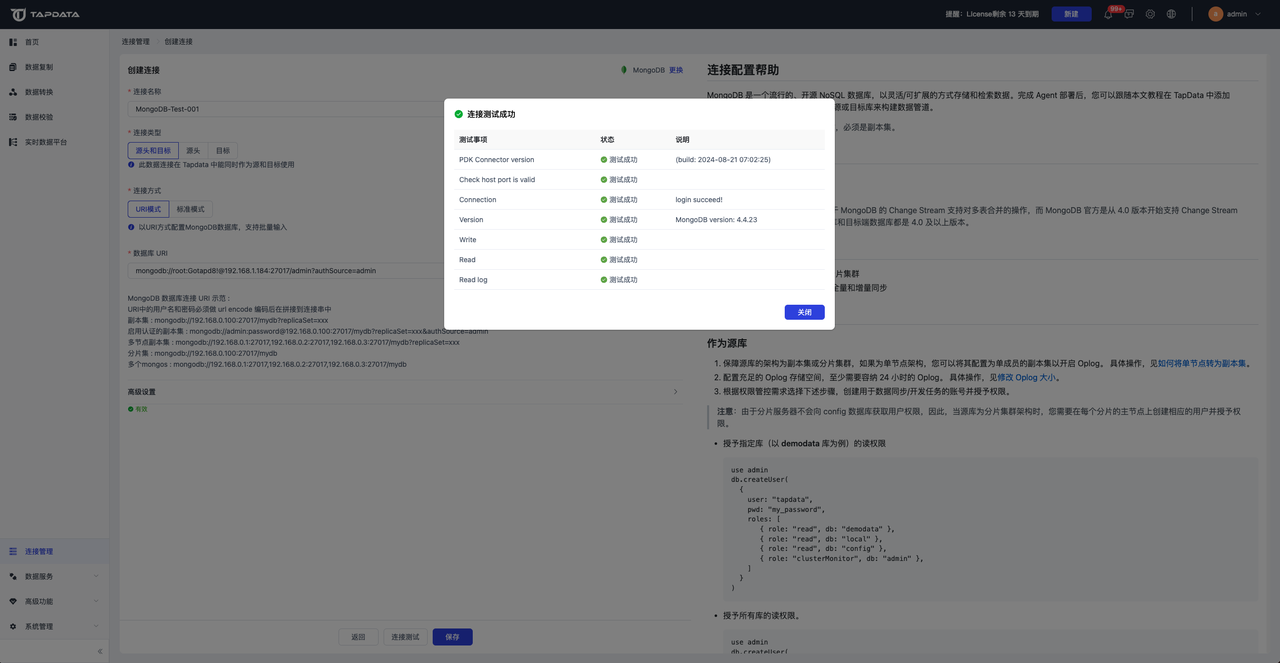Click the 作为源库 heading

(x=727, y=343)
